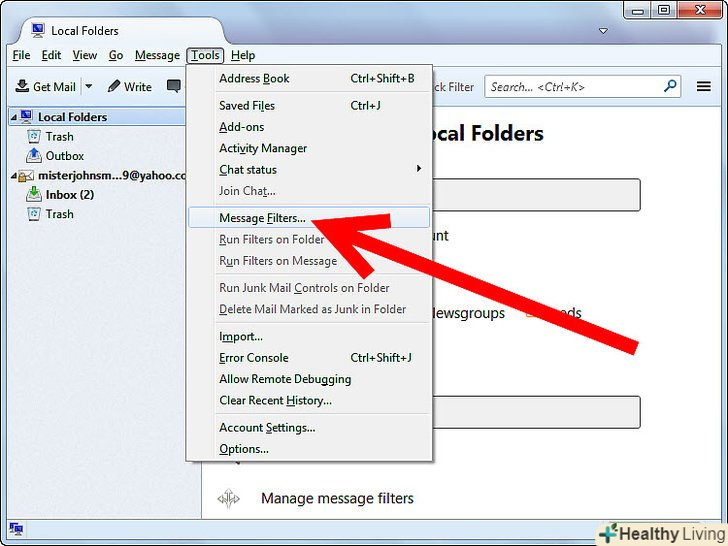The image size is (728, 546).
Task: Open the Help menu
Action: point(243,55)
